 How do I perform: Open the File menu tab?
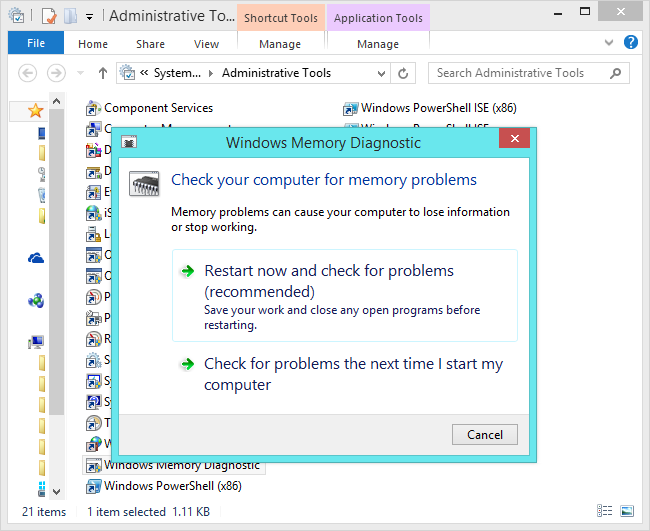pos(36,43)
